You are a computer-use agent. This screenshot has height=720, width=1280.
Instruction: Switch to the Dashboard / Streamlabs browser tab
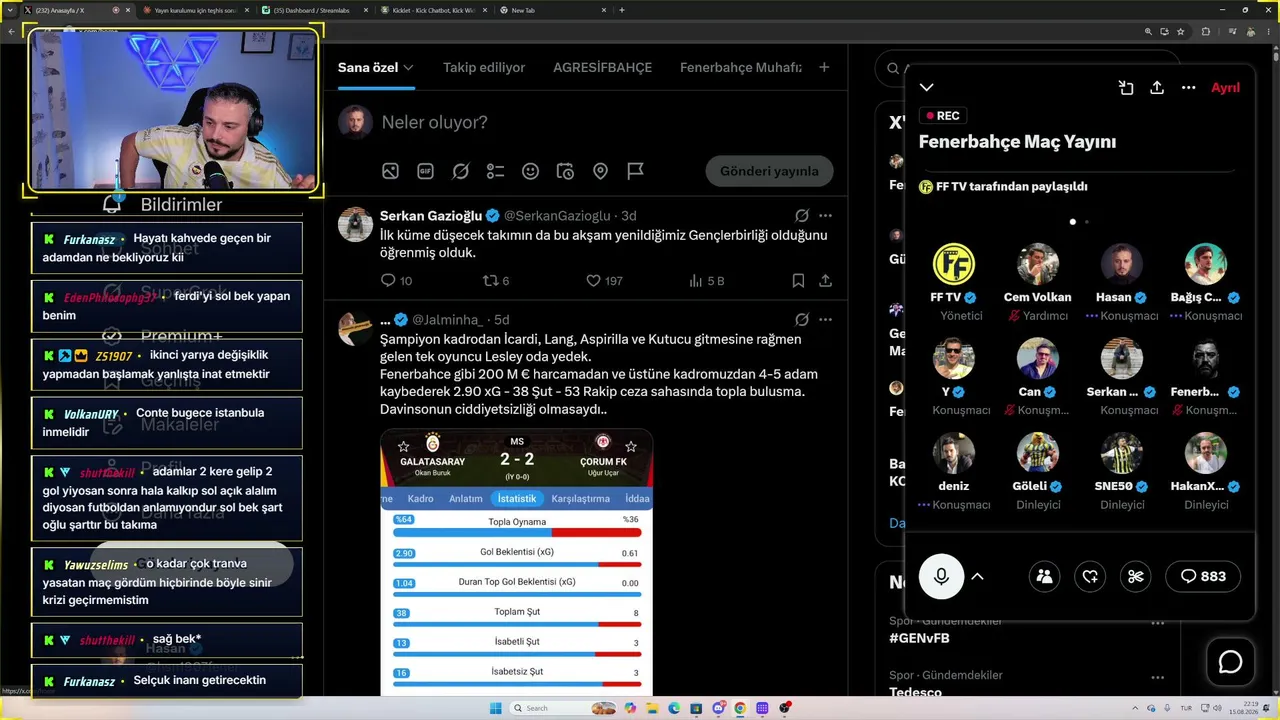click(316, 10)
